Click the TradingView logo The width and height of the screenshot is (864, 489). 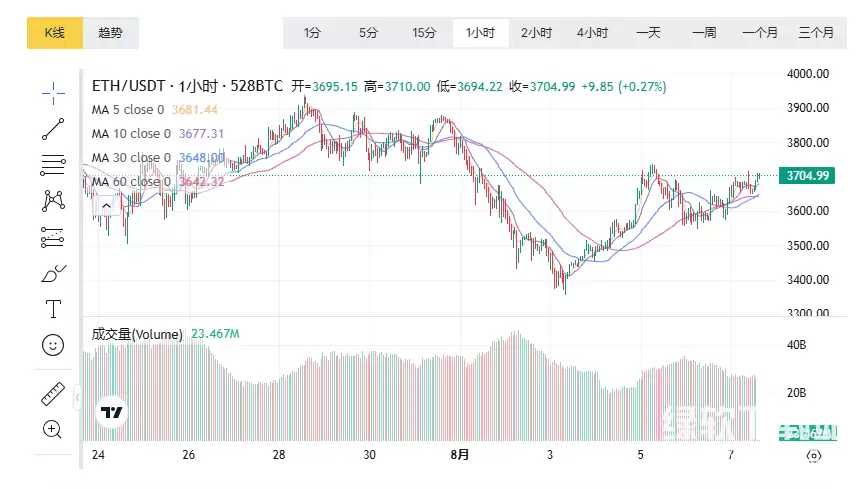point(111,413)
